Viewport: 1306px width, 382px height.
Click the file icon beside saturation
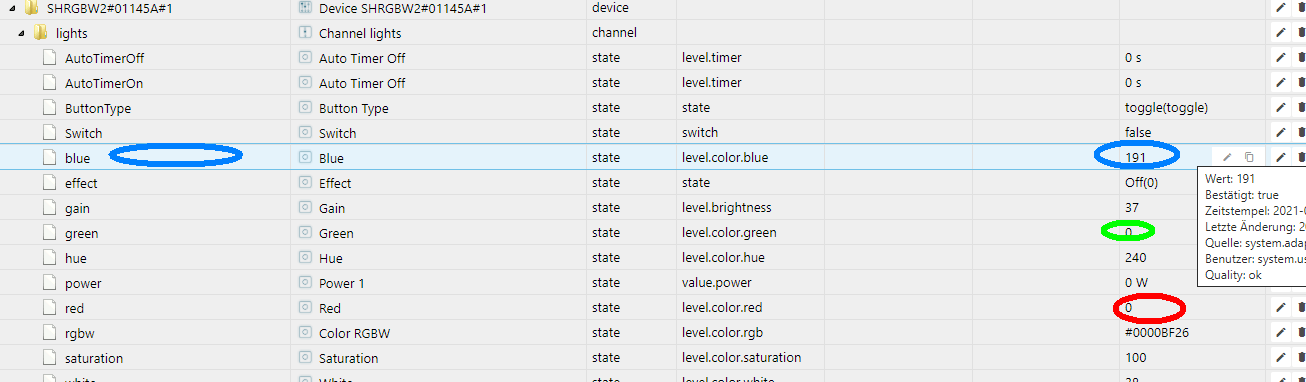[50, 358]
